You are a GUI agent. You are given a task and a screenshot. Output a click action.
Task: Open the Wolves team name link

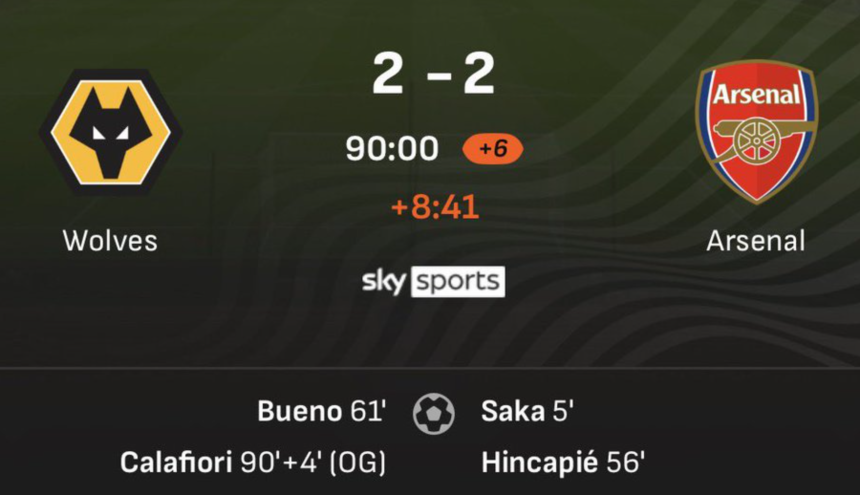coord(110,241)
